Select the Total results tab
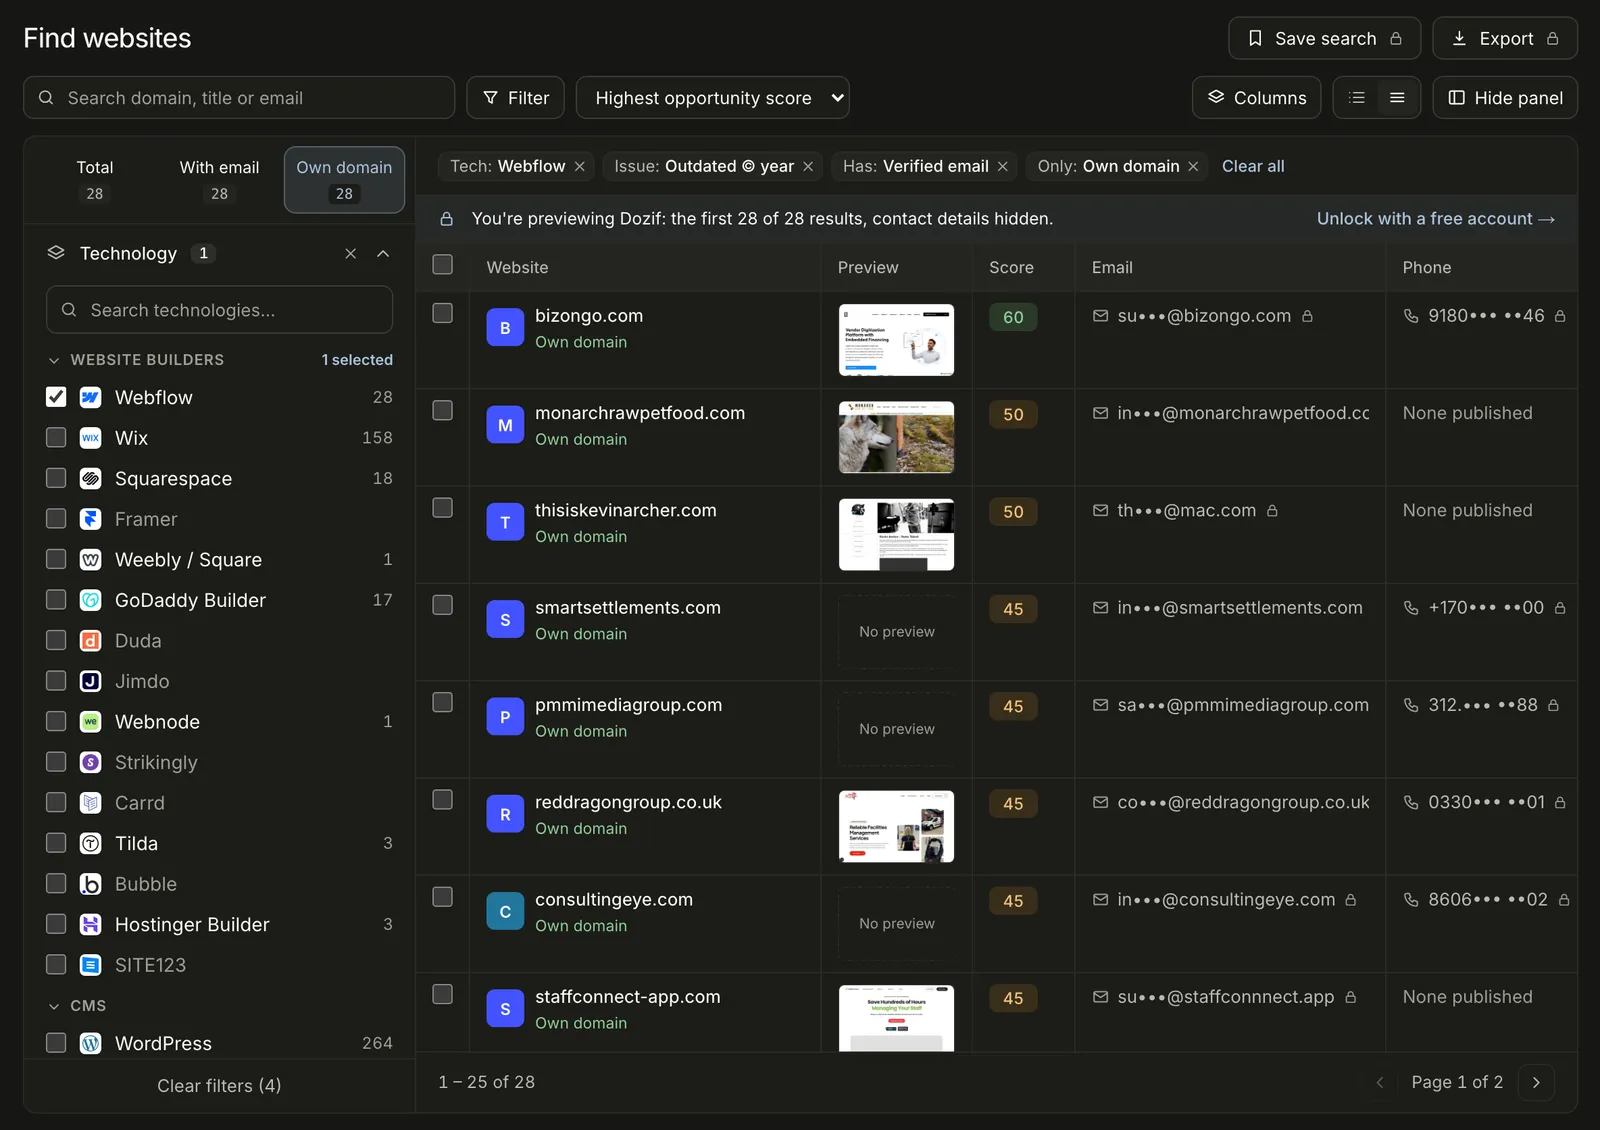Viewport: 1600px width, 1130px height. point(95,180)
